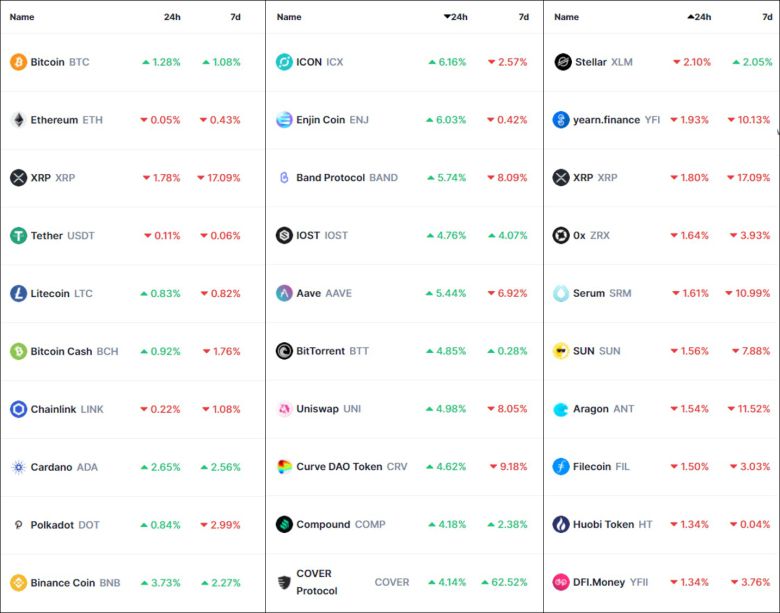Sort the left table by Name header
Image resolution: width=780 pixels, height=613 pixels.
pos(22,17)
